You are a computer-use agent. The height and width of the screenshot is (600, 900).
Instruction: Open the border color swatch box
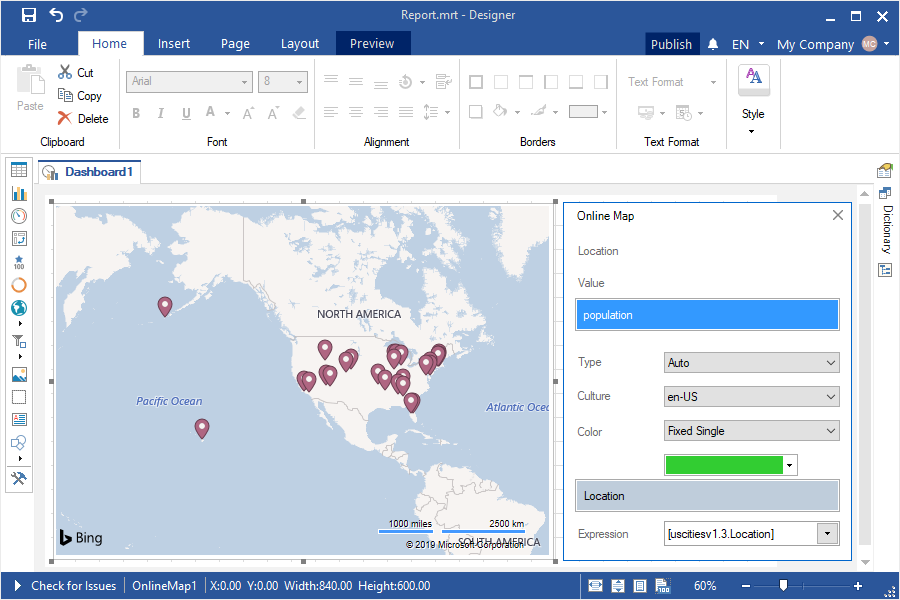pyautogui.click(x=583, y=111)
